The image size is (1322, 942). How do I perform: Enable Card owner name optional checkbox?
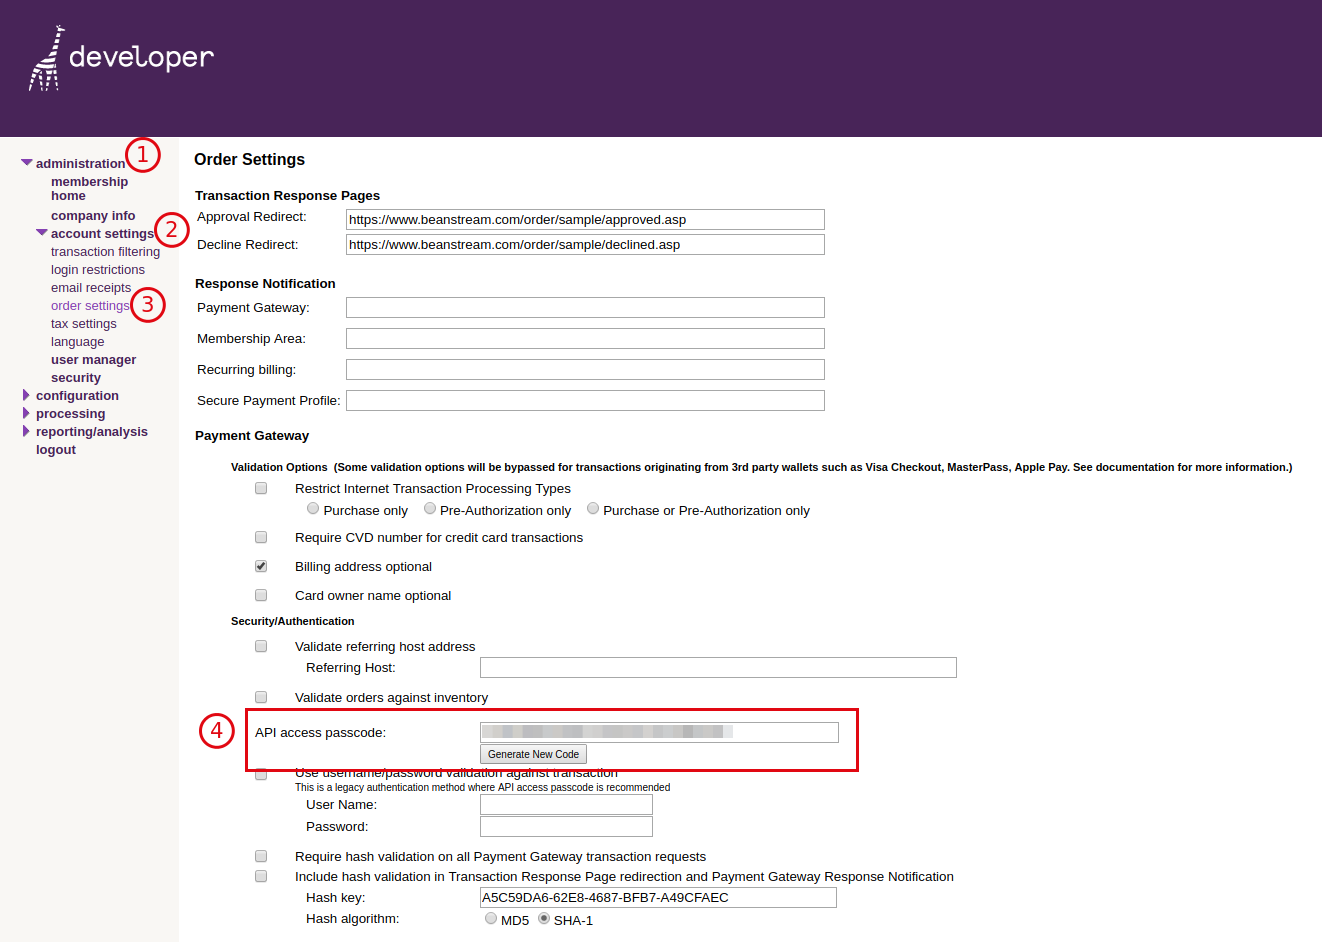click(261, 595)
